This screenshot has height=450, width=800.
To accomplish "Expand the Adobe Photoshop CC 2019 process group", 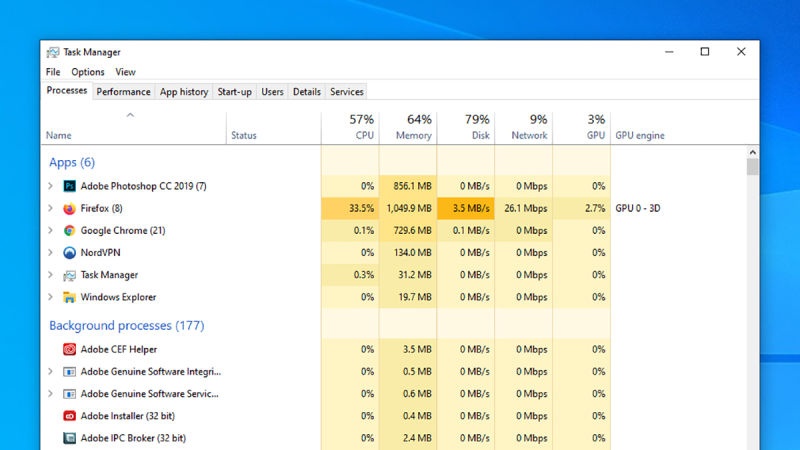I will 50,186.
